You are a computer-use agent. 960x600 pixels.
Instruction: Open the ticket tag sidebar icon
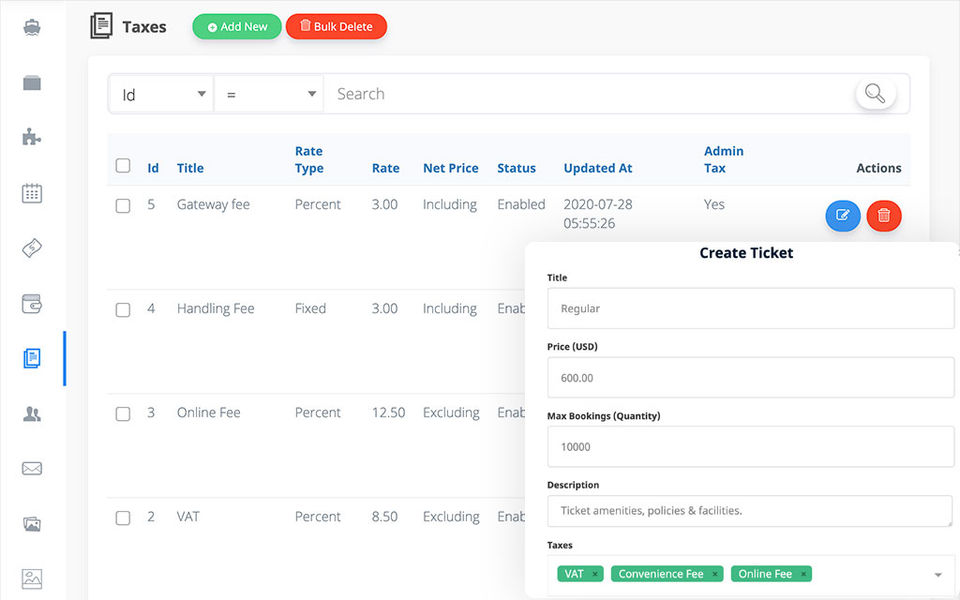[32, 248]
